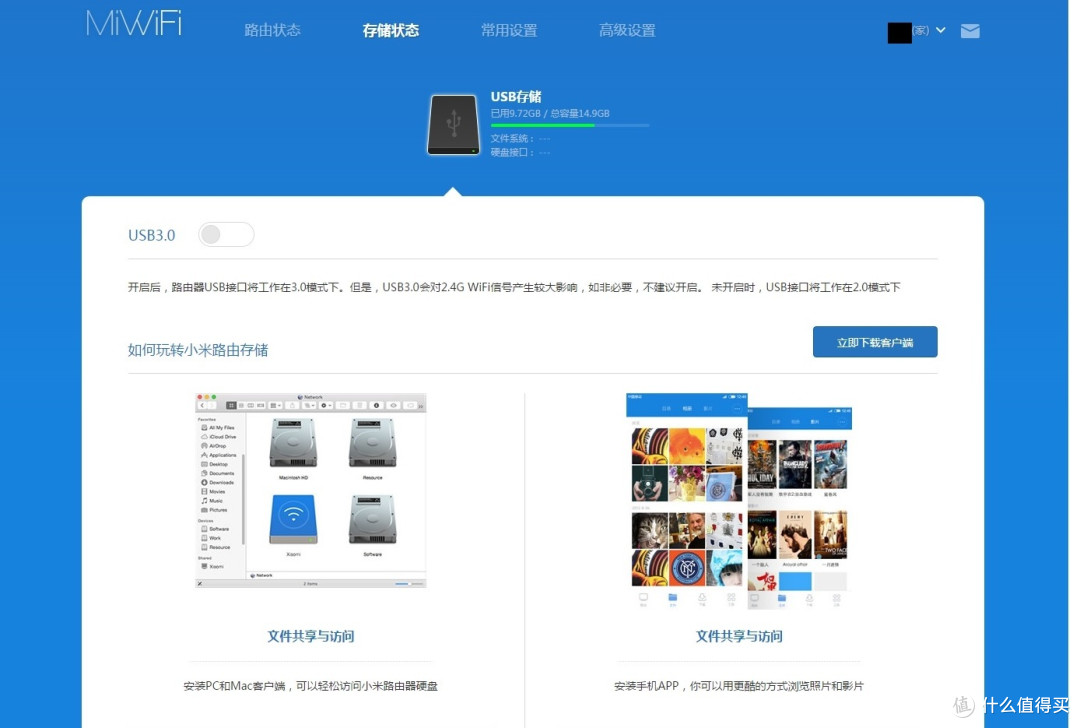Screen dimensions: 1080x728
Task: Click the 安装PC和Mac客户端 description text
Action: click(311, 686)
